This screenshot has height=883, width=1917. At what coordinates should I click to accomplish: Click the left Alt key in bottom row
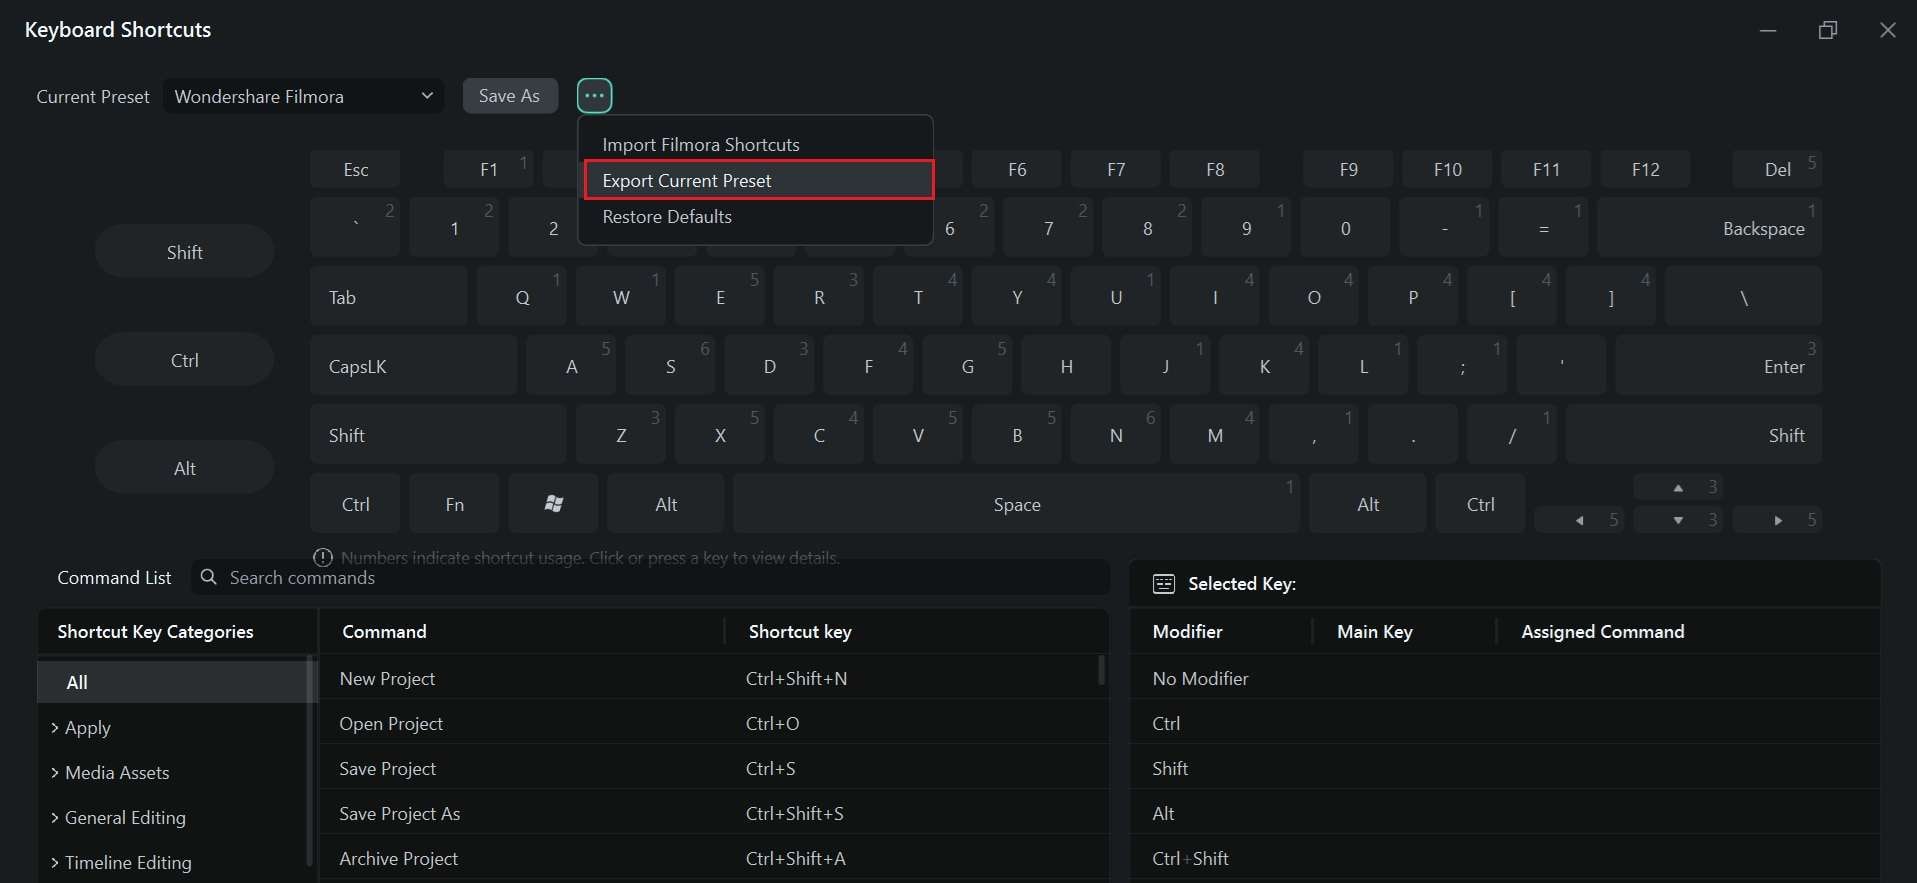[x=666, y=504]
